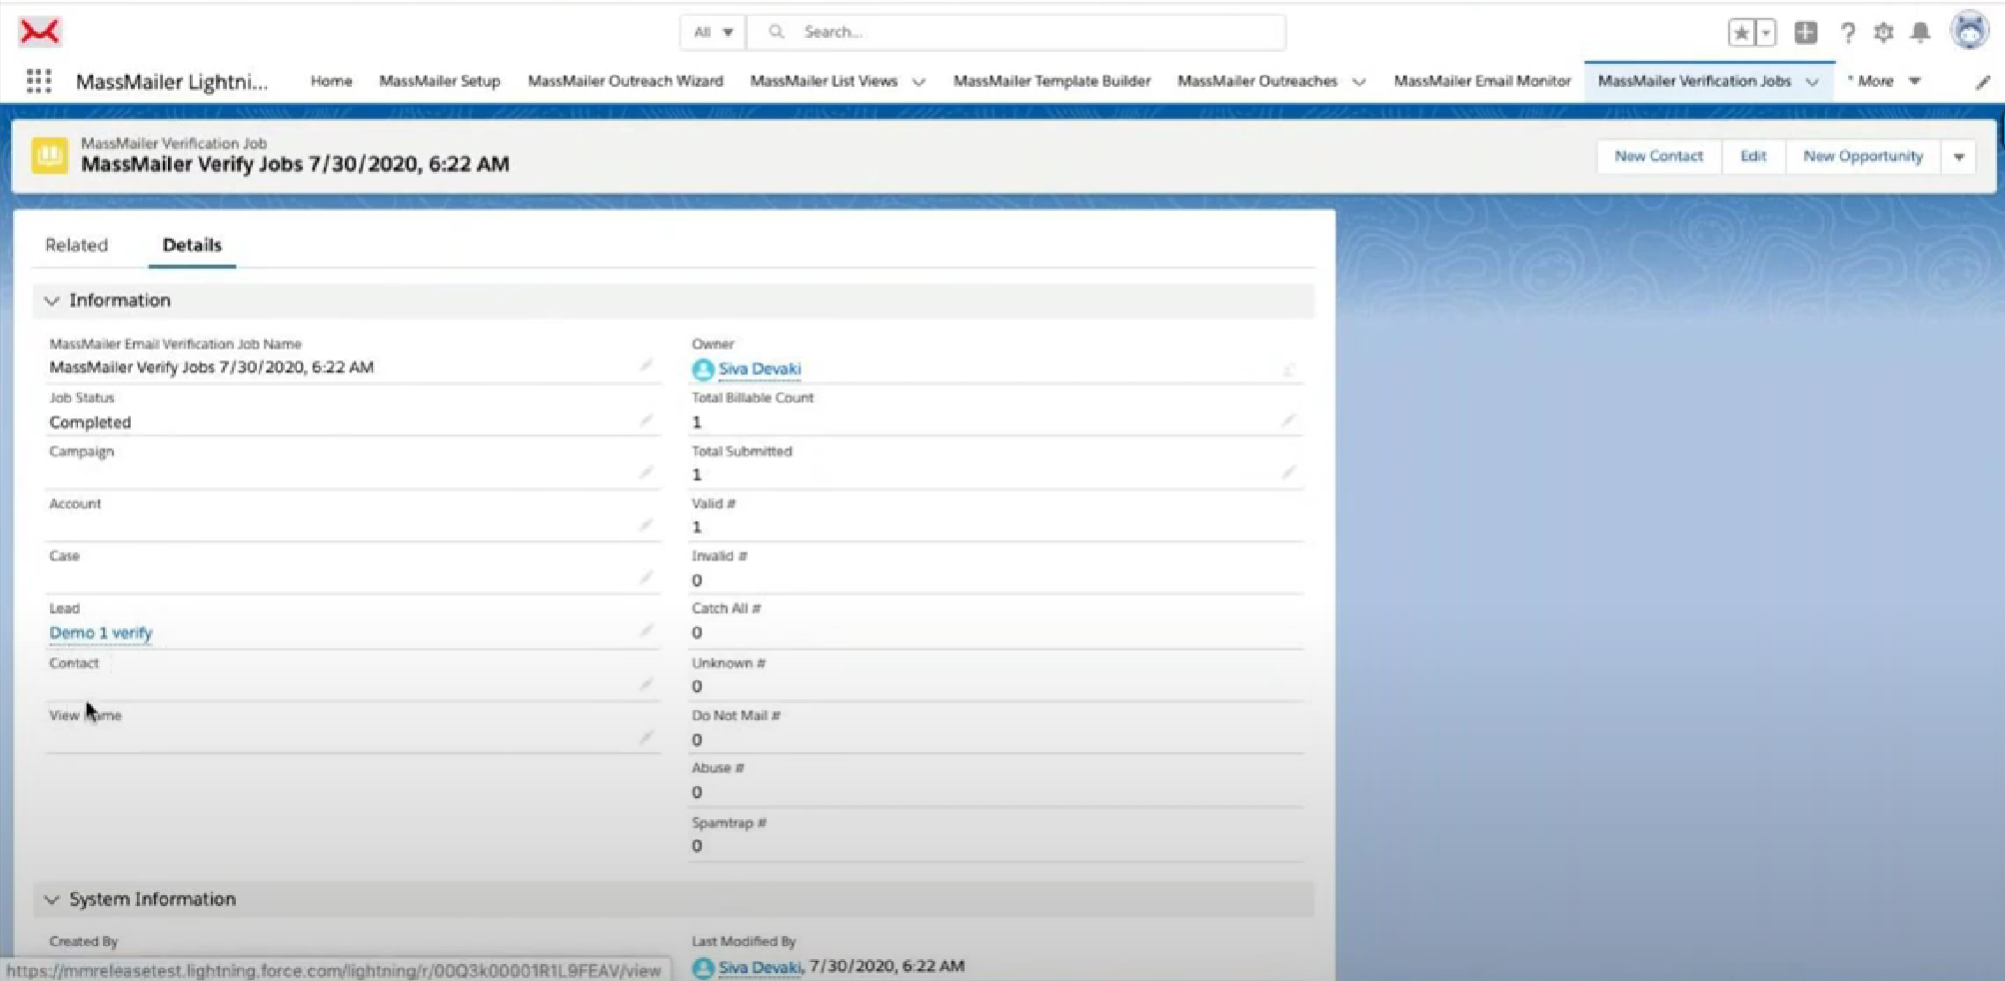2005x981 pixels.
Task: Open the help question mark icon
Action: pyautogui.click(x=1847, y=32)
